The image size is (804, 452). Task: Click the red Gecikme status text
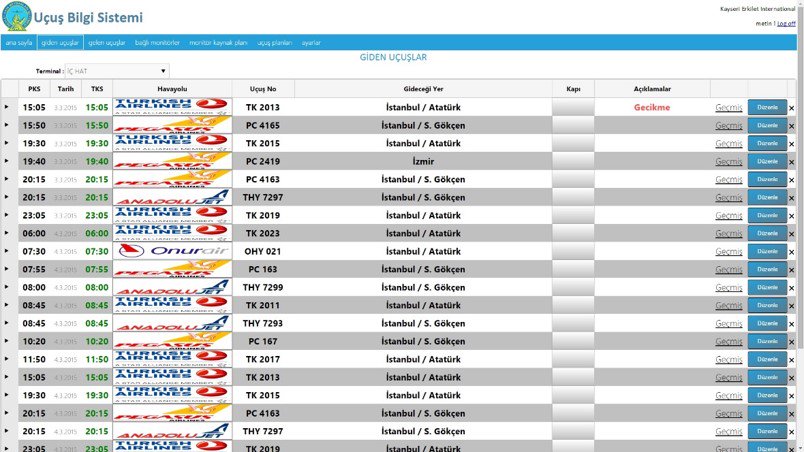click(652, 107)
